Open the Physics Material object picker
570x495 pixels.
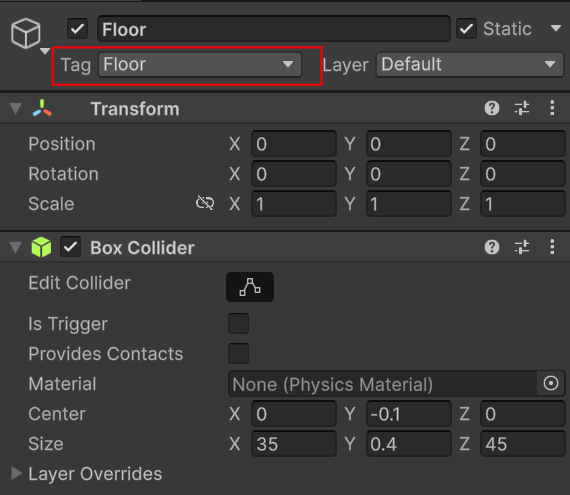pyautogui.click(x=551, y=383)
